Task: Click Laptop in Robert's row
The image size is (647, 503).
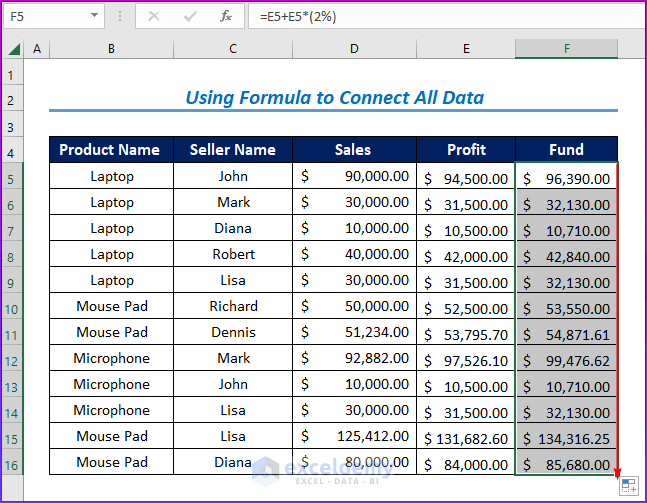Action: click(111, 254)
